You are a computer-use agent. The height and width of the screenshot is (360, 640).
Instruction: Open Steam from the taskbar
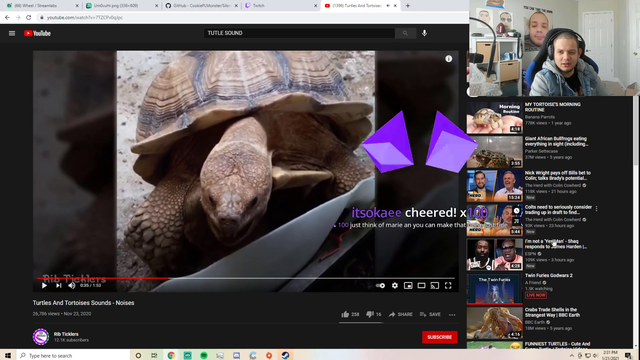pyautogui.click(x=285, y=356)
